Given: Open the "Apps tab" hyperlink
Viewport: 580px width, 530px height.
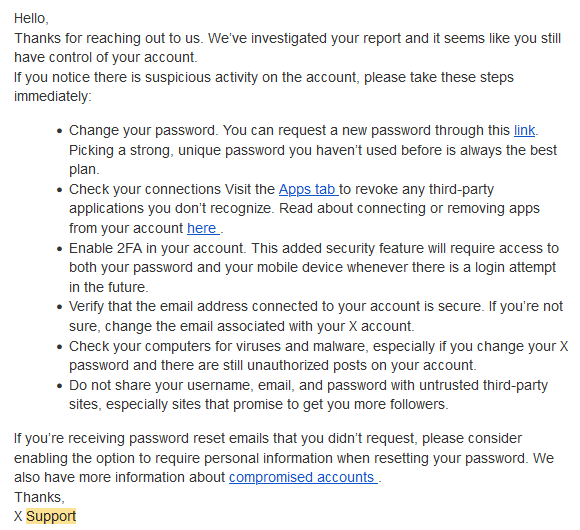Looking at the screenshot, I should click(x=308, y=189).
